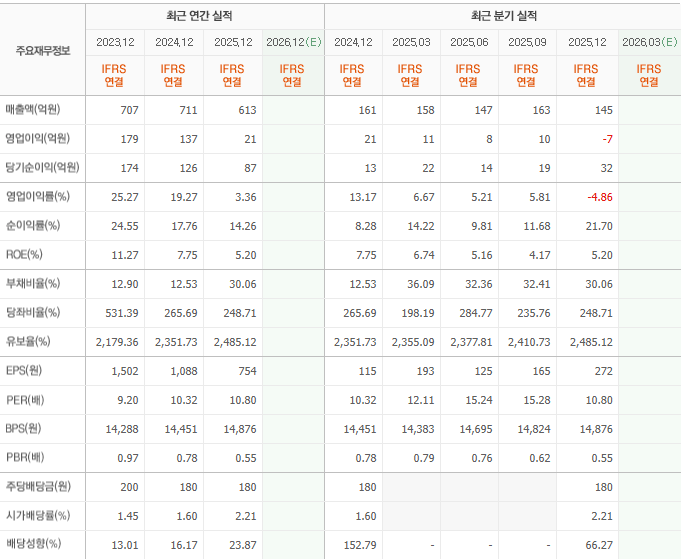Click the 최근 연간 실적 header
Screen dimensions: 693x559
coord(199,16)
